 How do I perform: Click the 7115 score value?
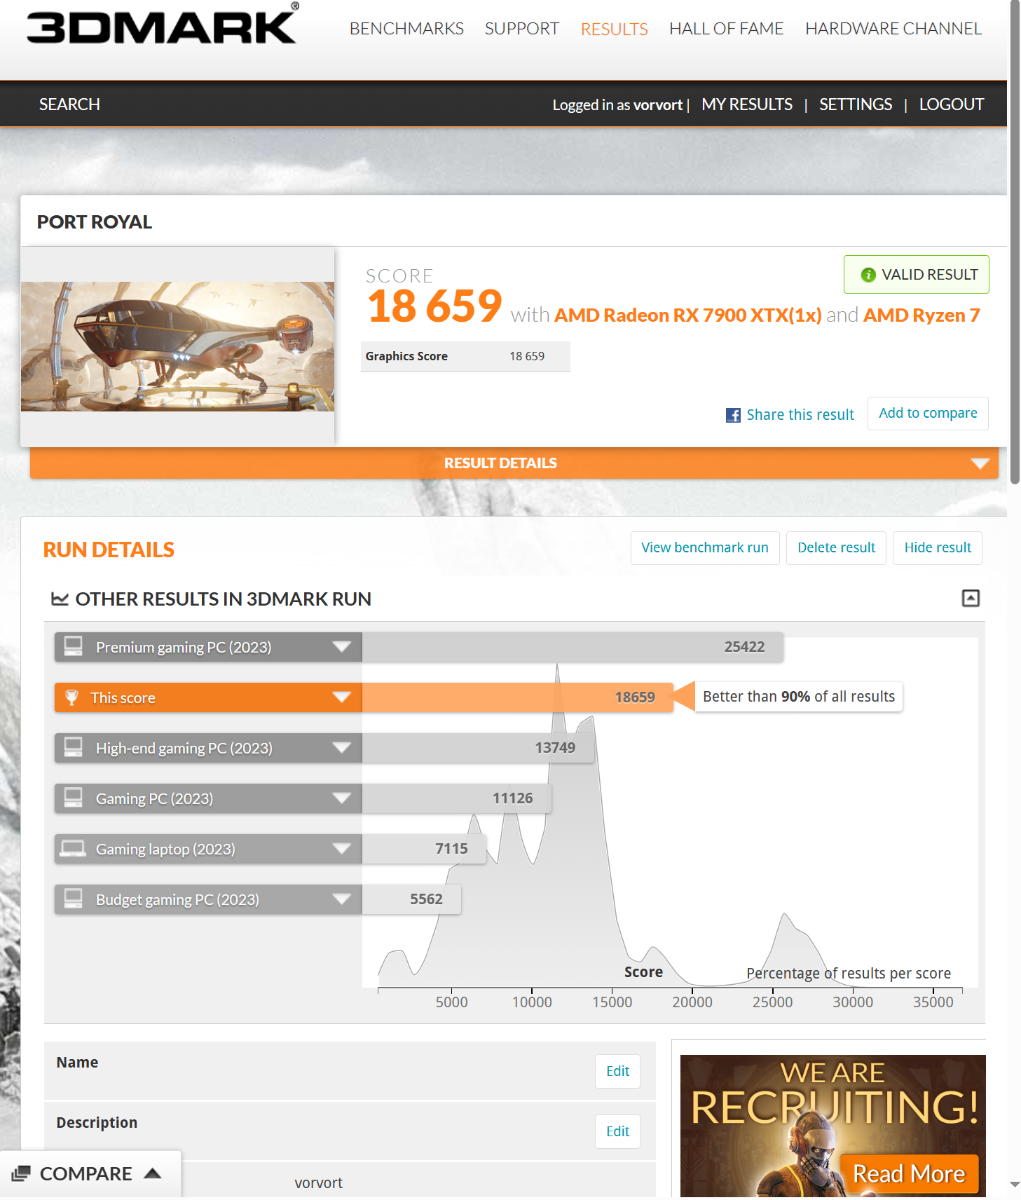coord(451,849)
